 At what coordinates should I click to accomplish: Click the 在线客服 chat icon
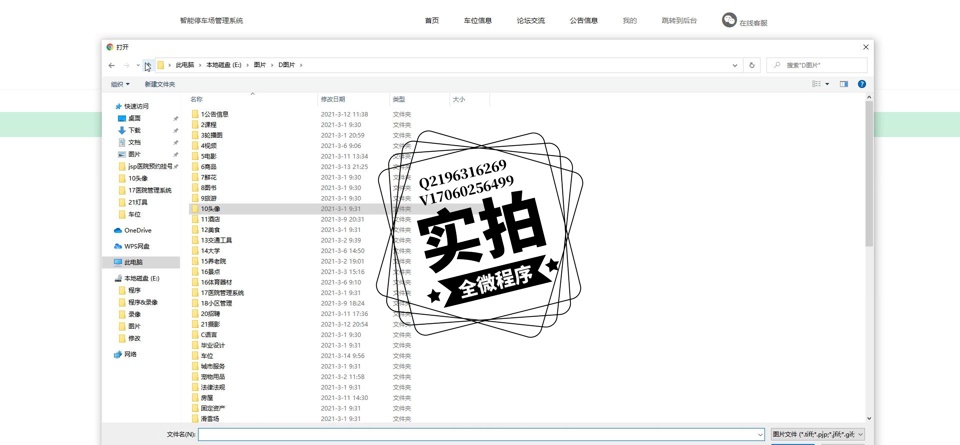pyautogui.click(x=730, y=20)
